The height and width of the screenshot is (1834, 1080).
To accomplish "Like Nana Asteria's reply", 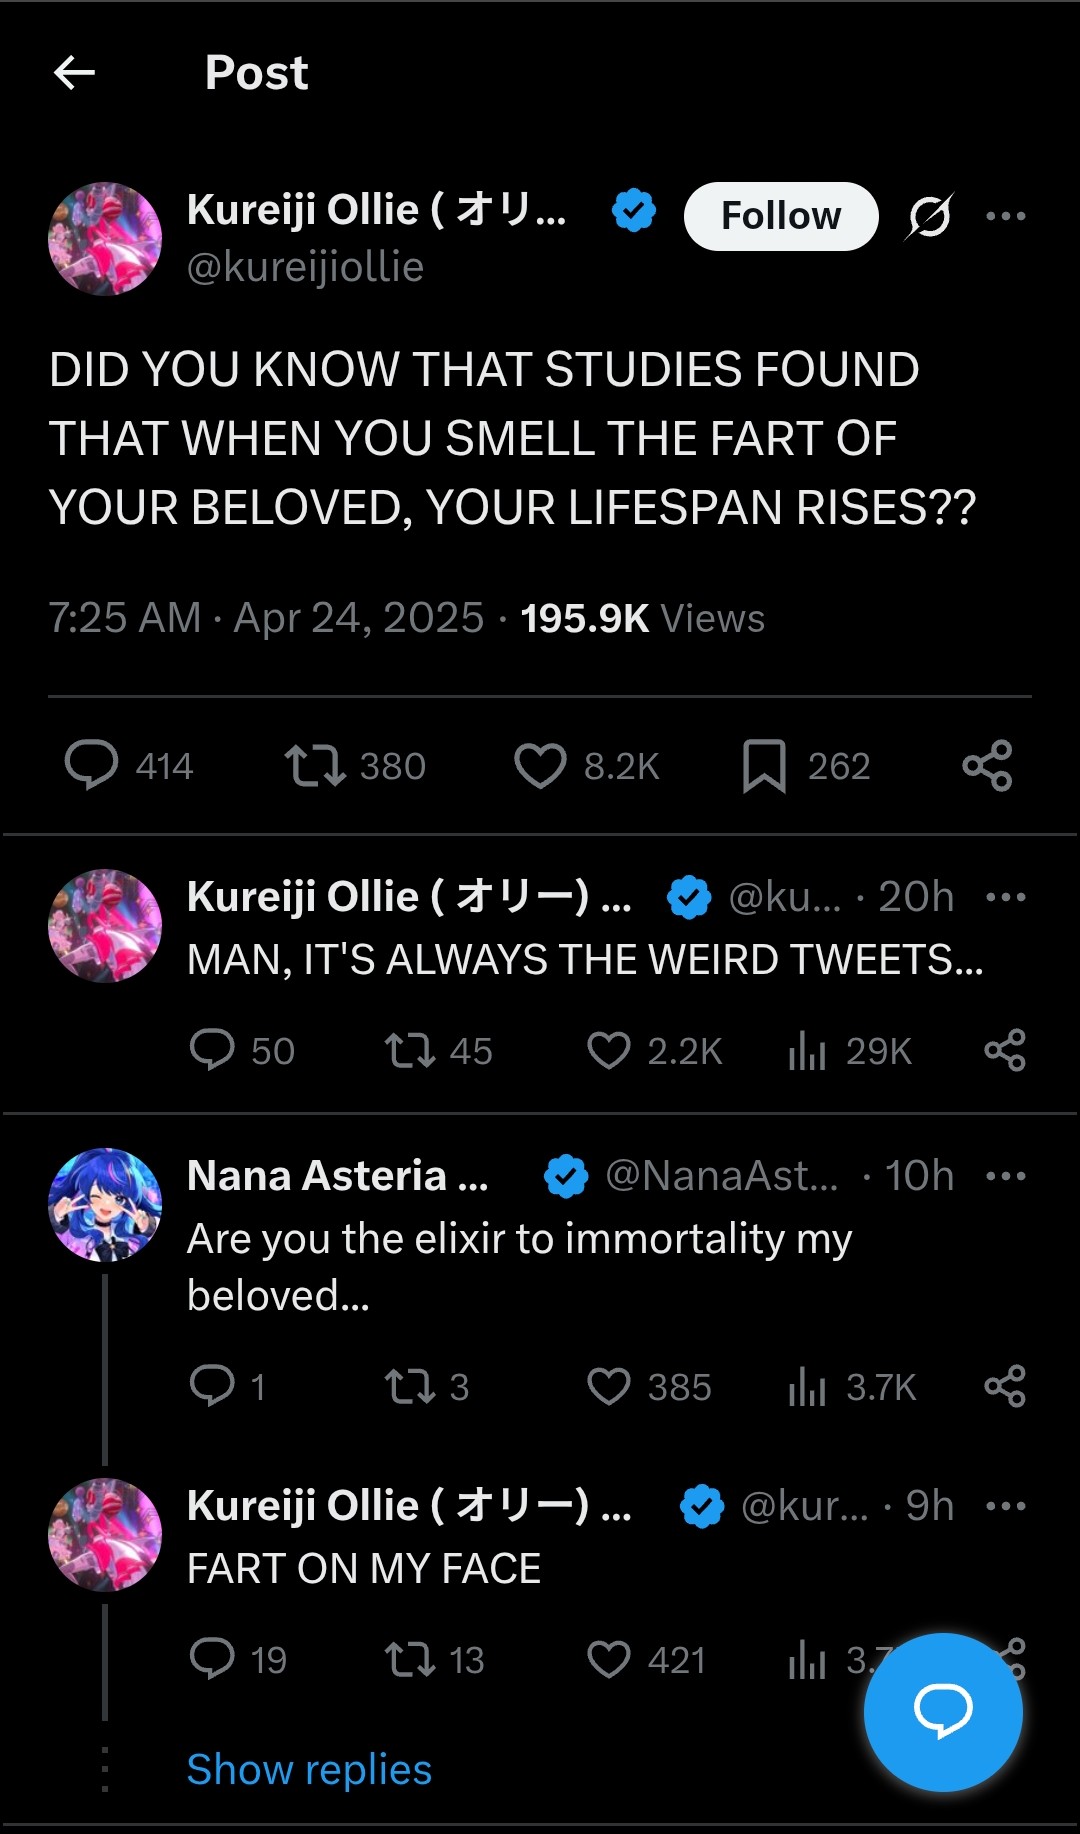I will [608, 1387].
